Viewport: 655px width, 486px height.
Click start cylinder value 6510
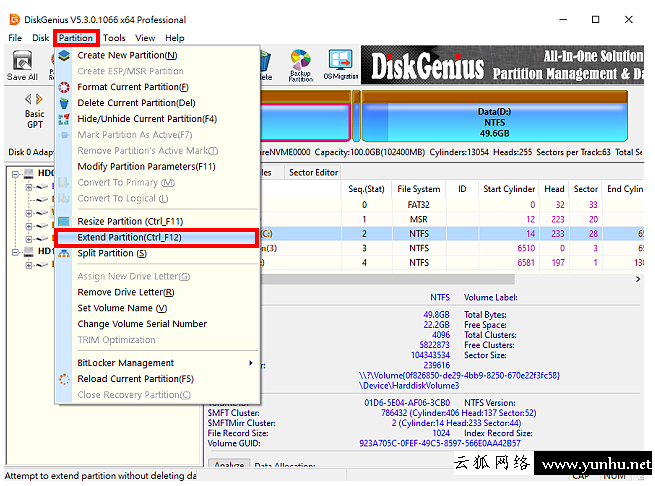tap(526, 248)
